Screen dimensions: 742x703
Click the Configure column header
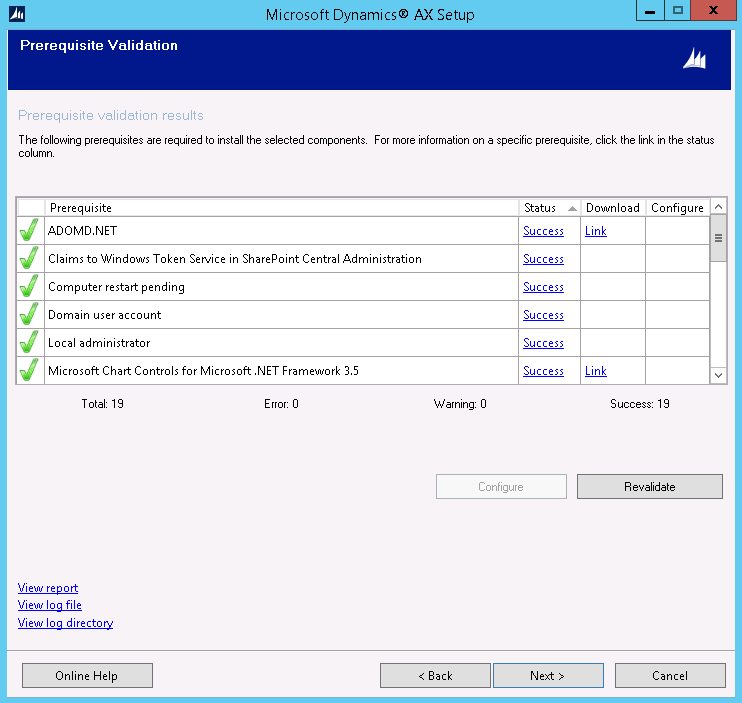tap(678, 208)
